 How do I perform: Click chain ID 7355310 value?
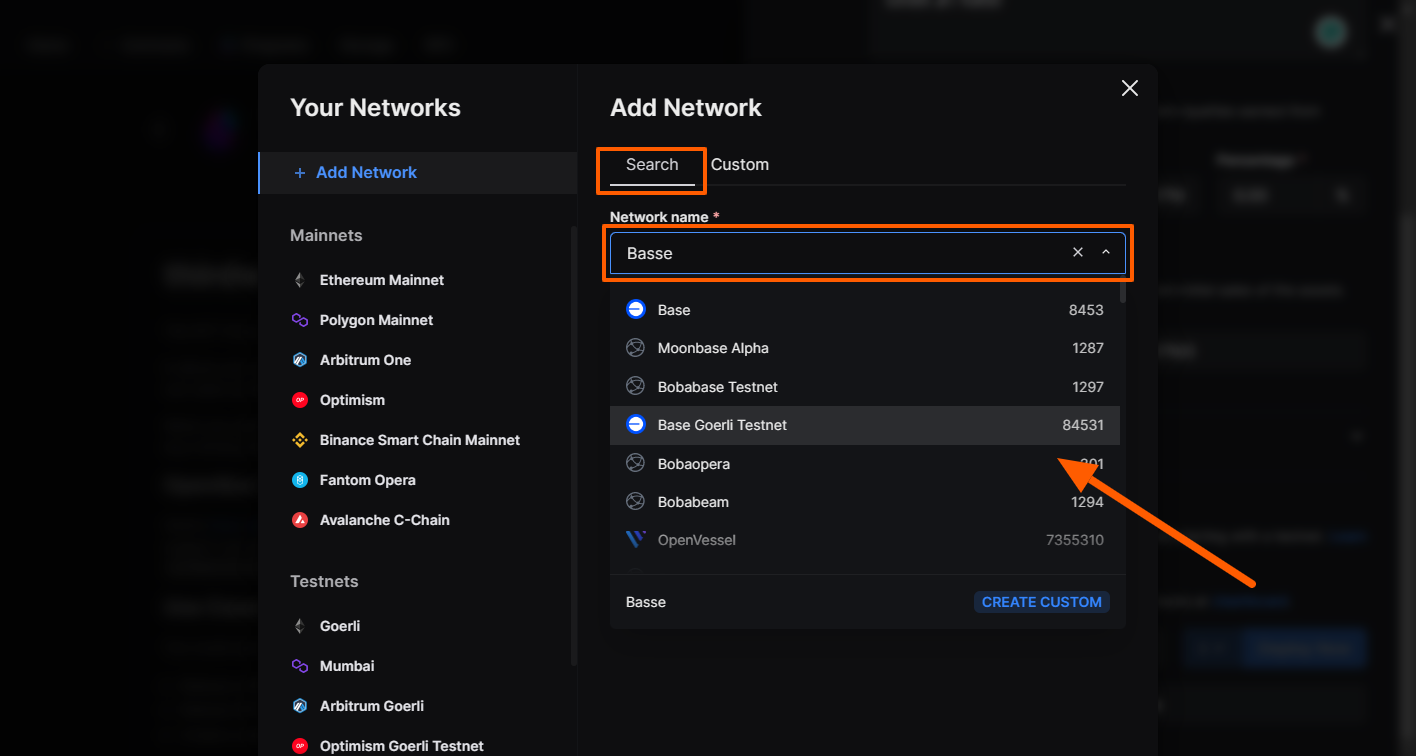tap(1075, 540)
